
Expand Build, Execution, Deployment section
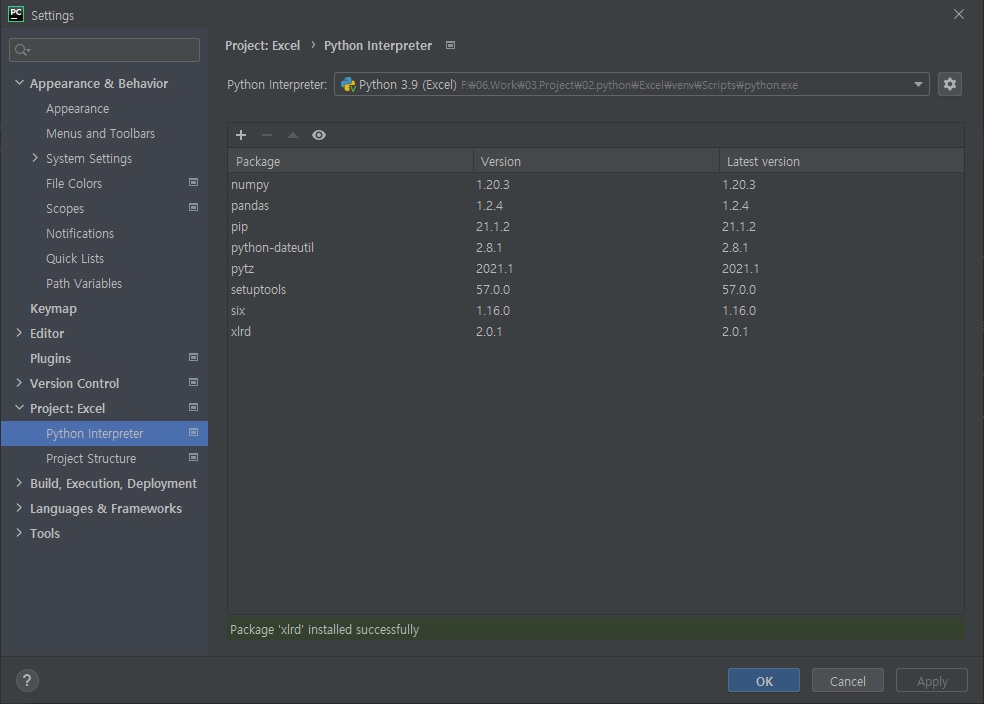pos(19,483)
